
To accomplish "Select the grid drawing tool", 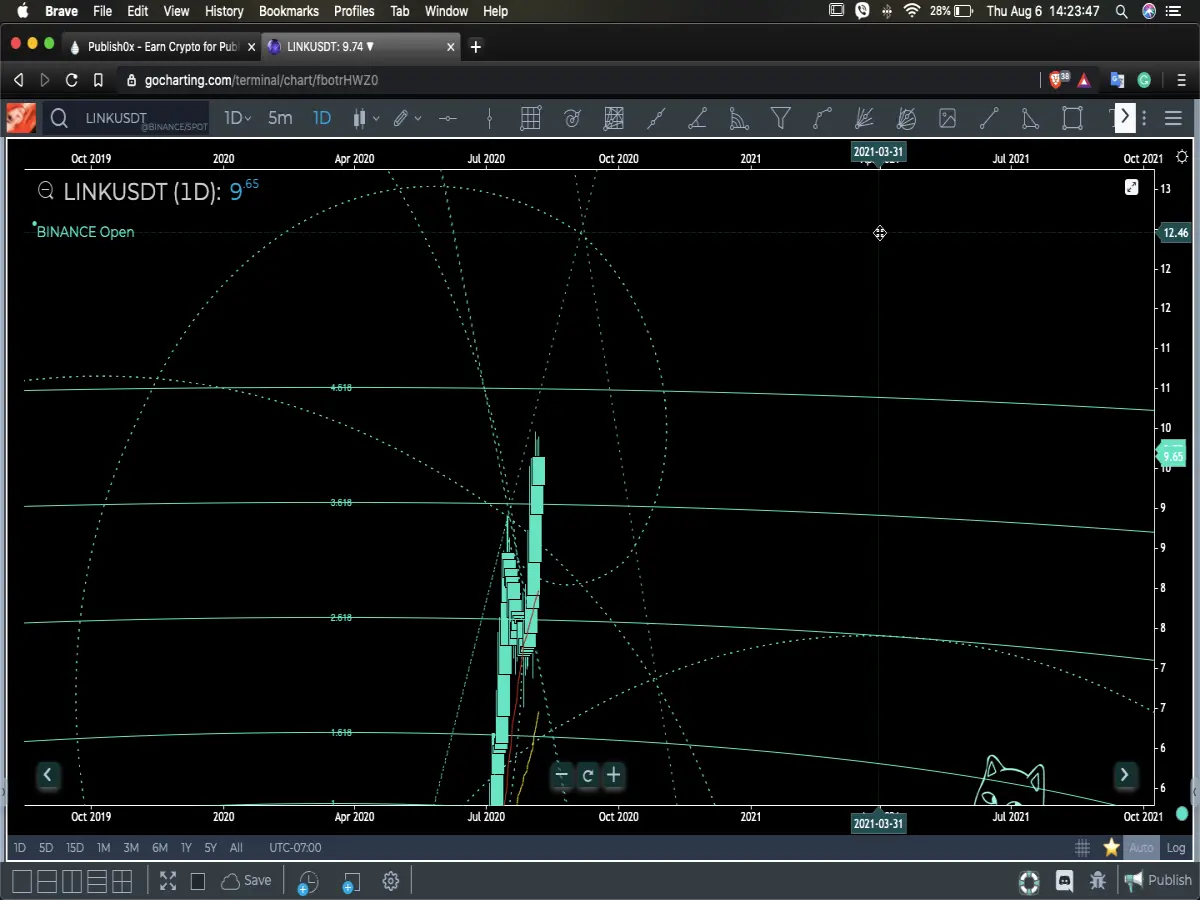I will coord(530,118).
